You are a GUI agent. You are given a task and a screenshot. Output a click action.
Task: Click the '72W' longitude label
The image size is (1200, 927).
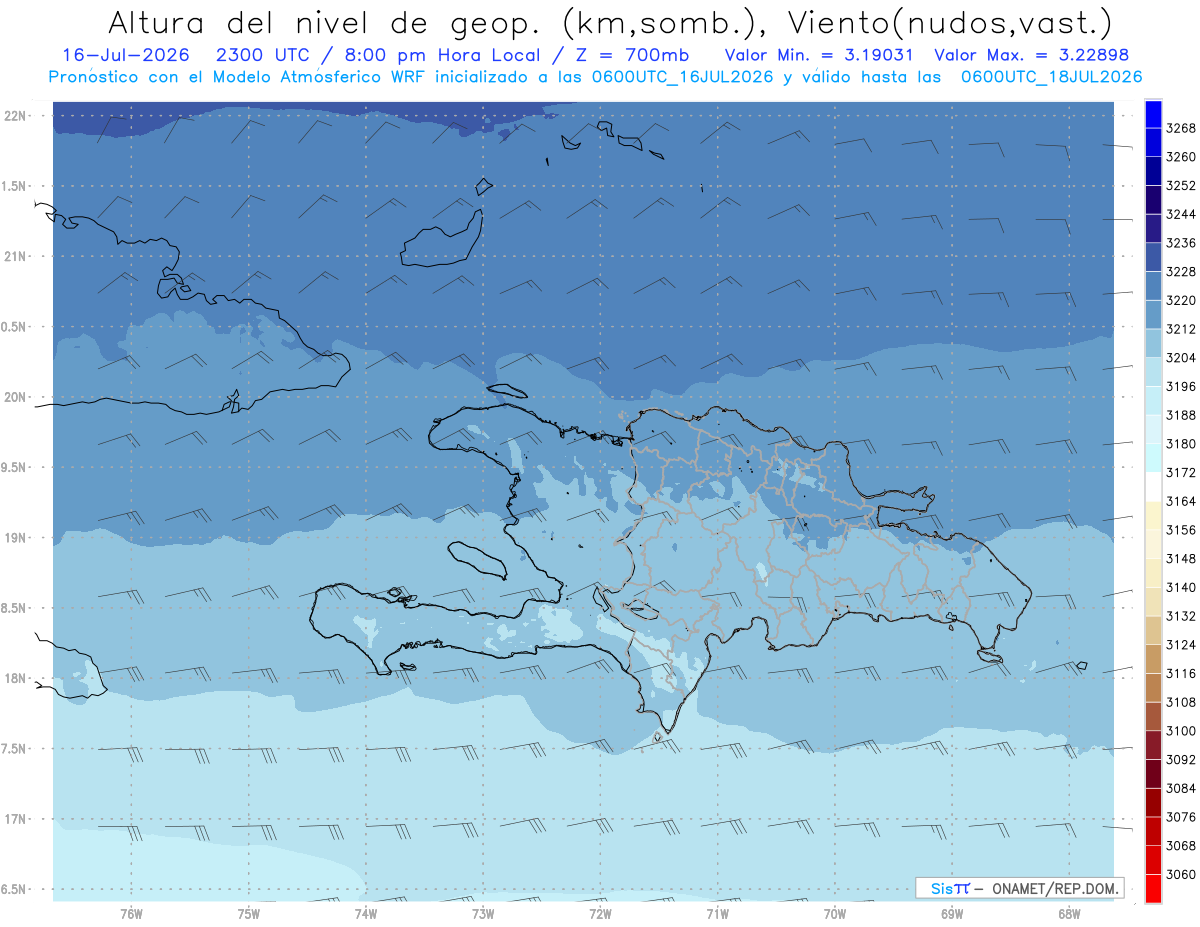click(x=600, y=914)
